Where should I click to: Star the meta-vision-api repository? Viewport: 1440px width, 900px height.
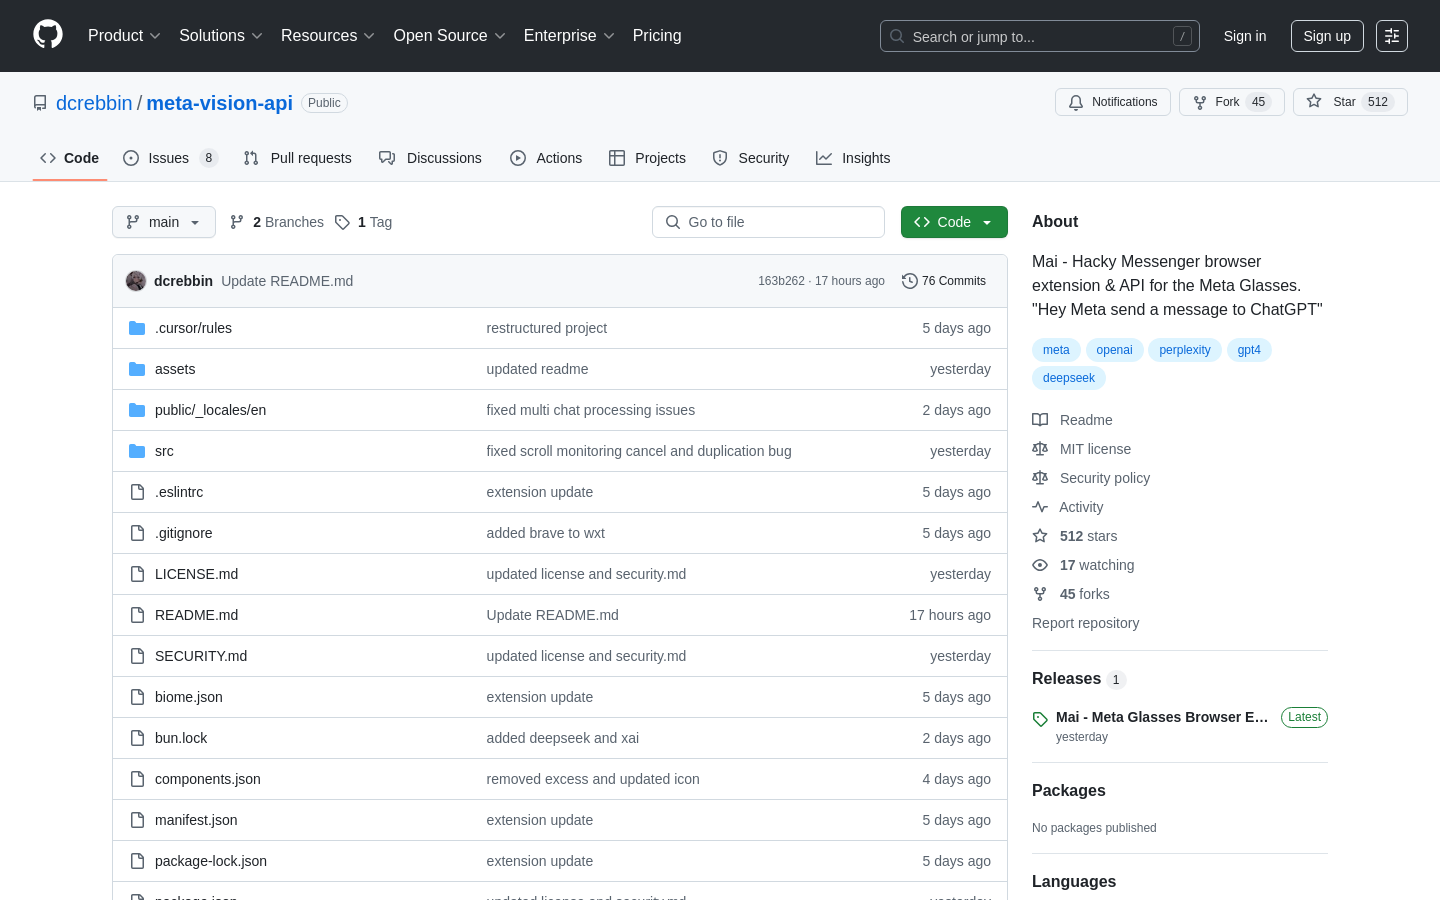click(1350, 102)
